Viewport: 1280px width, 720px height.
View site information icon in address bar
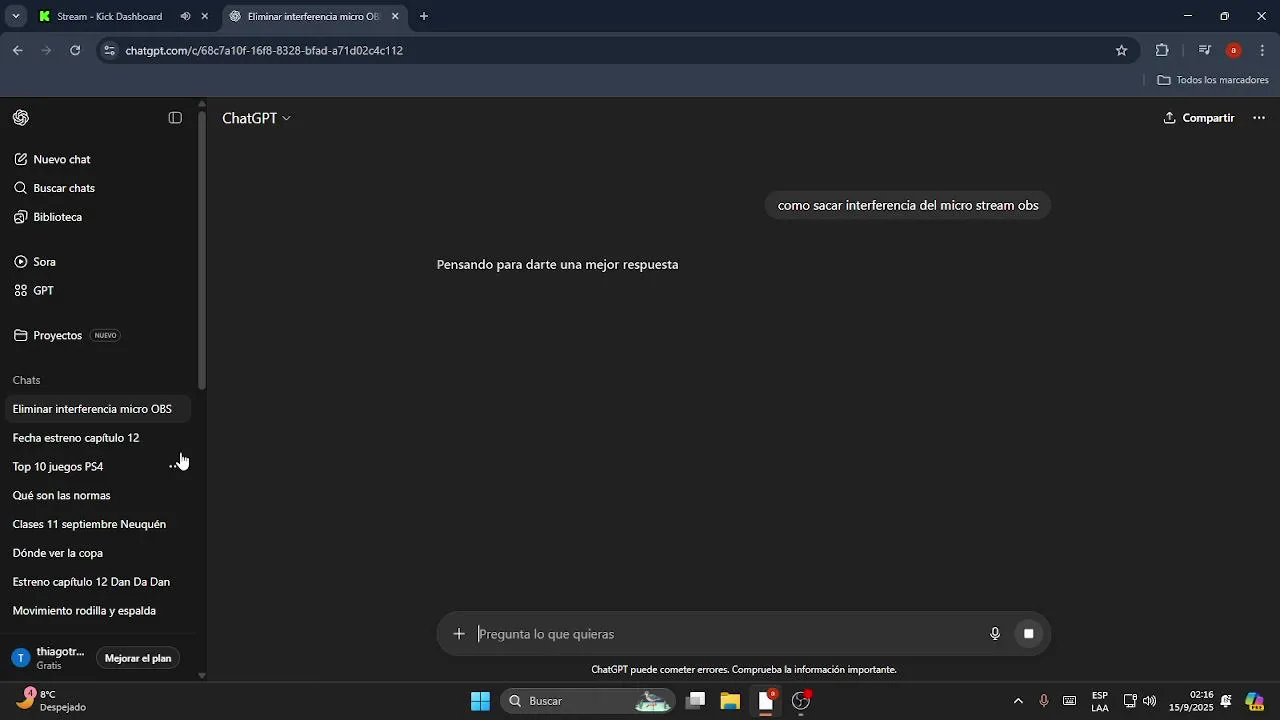(109, 50)
